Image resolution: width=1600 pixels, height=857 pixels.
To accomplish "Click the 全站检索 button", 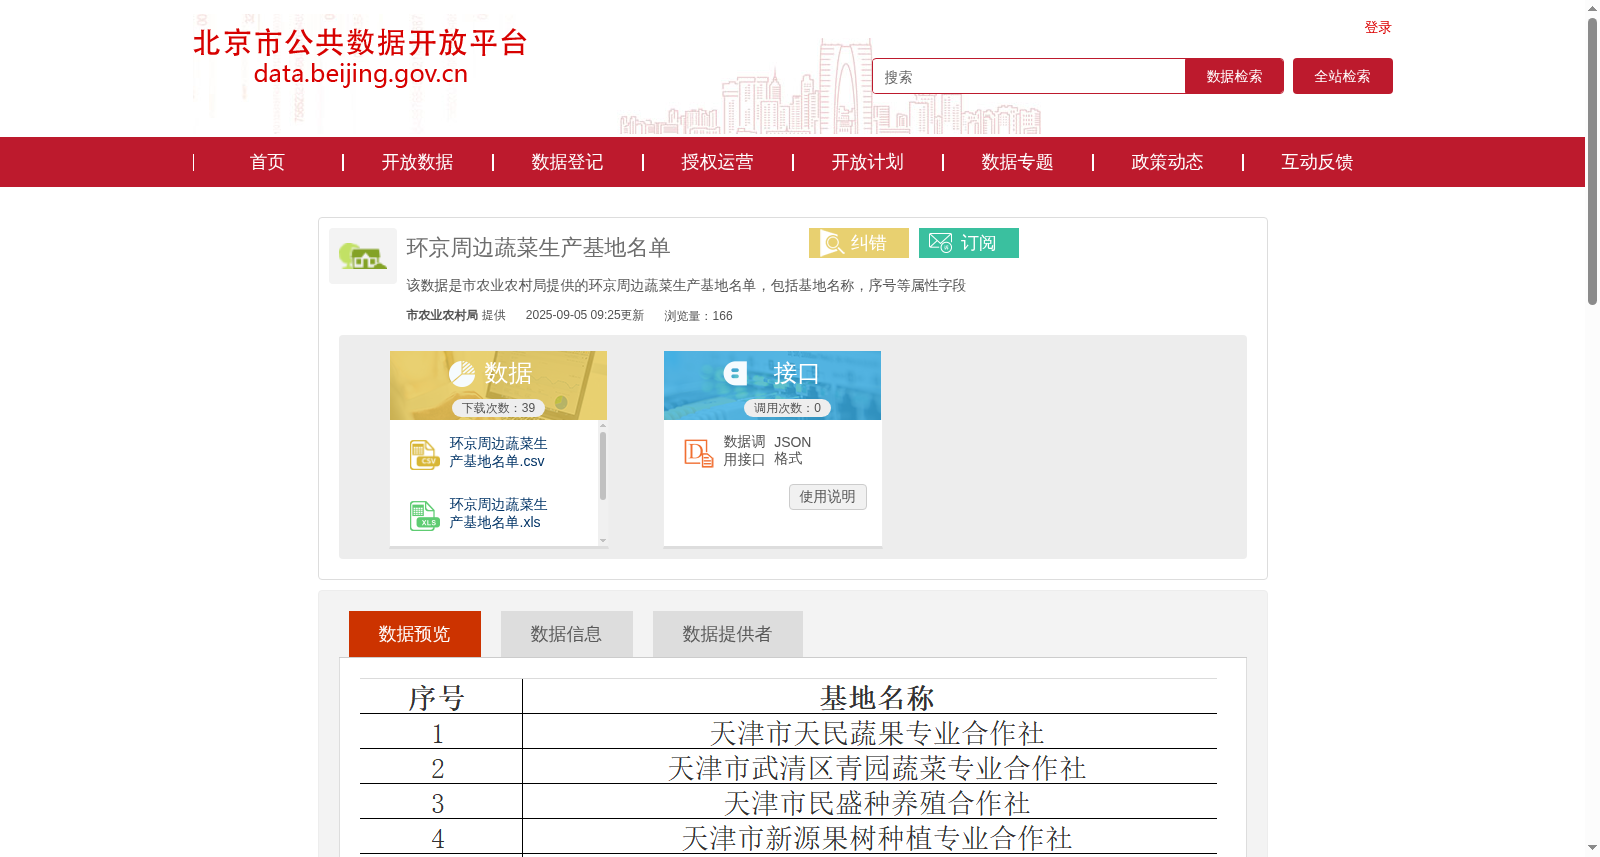I will [x=1343, y=76].
